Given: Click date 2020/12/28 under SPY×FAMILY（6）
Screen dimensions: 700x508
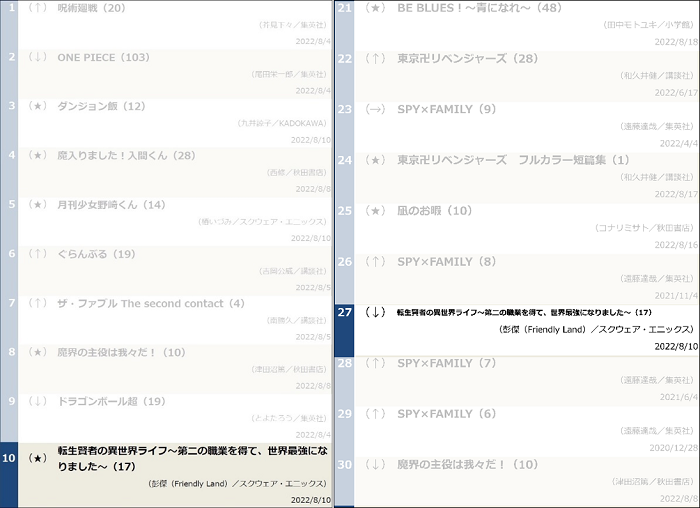Looking at the screenshot, I should (x=673, y=448).
